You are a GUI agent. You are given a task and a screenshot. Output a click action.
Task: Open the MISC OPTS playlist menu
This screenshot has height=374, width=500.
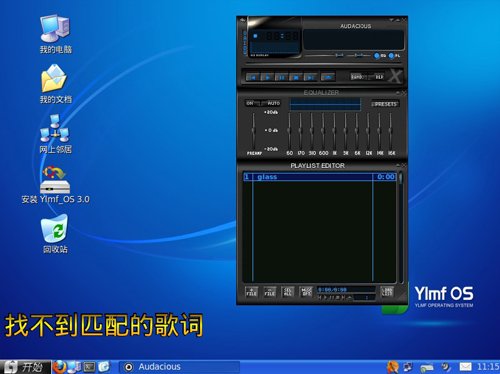[306, 292]
